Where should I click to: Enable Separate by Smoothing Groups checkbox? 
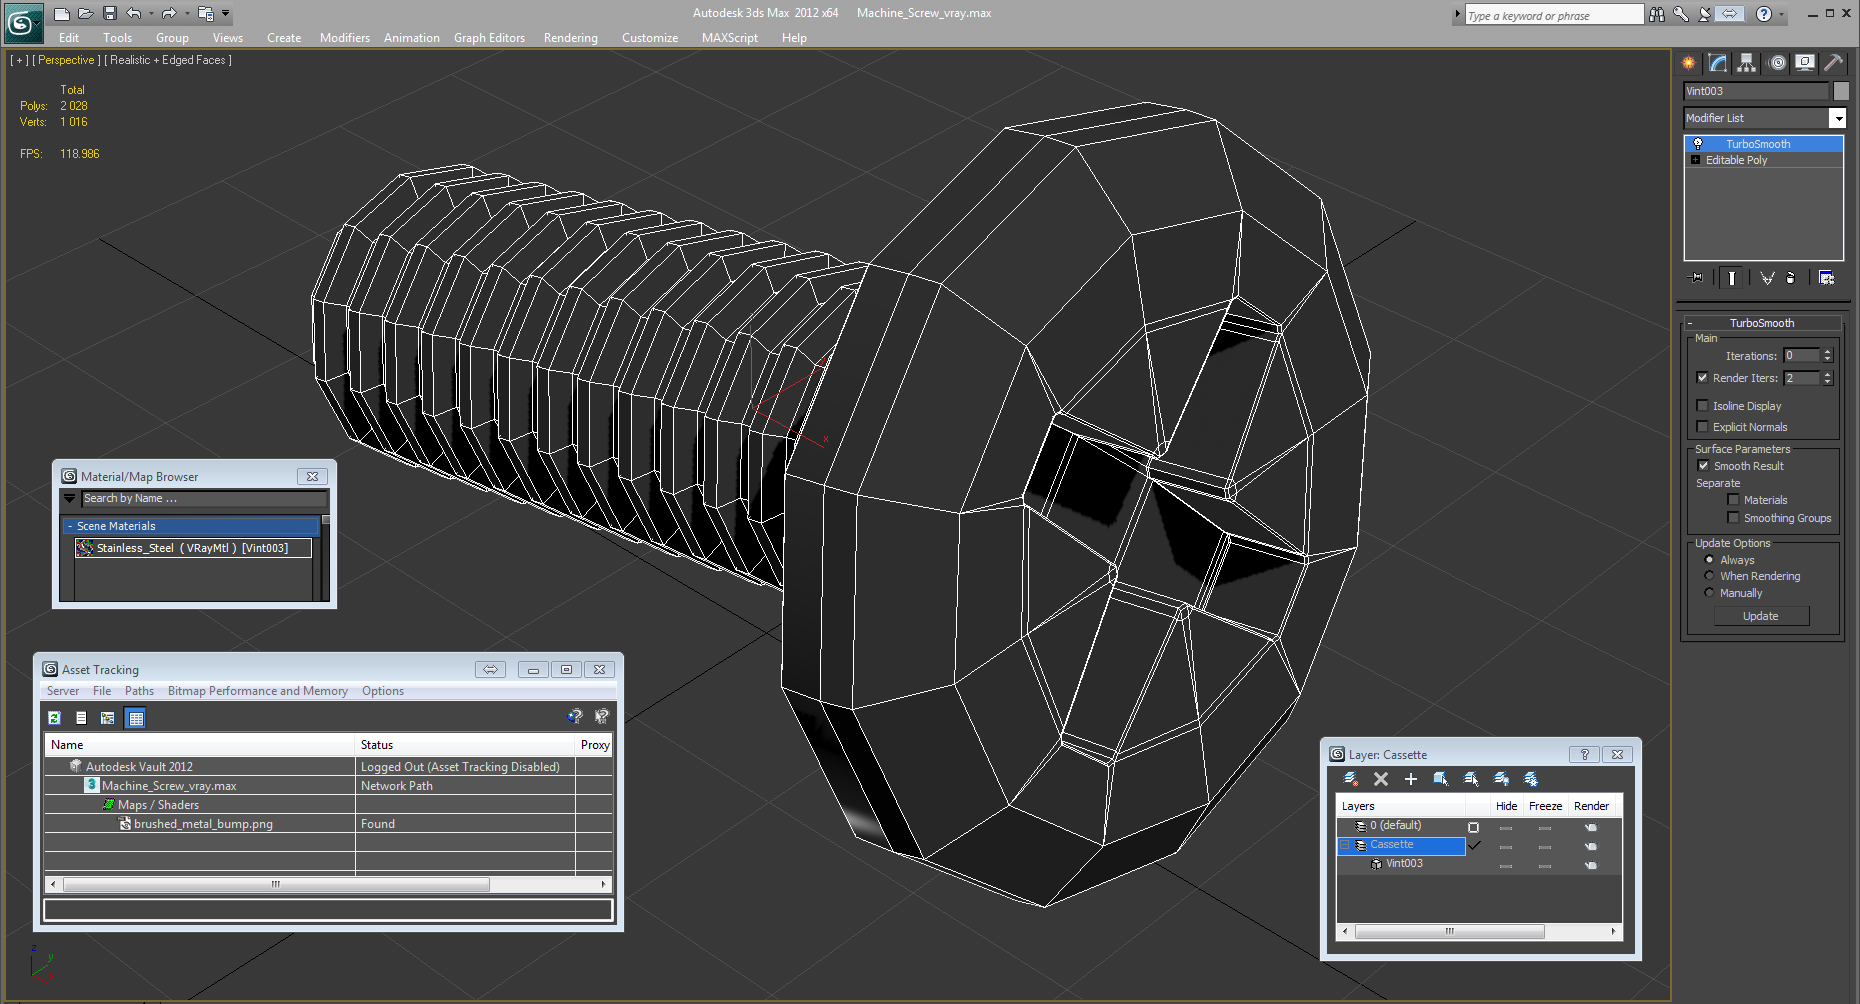point(1733,518)
